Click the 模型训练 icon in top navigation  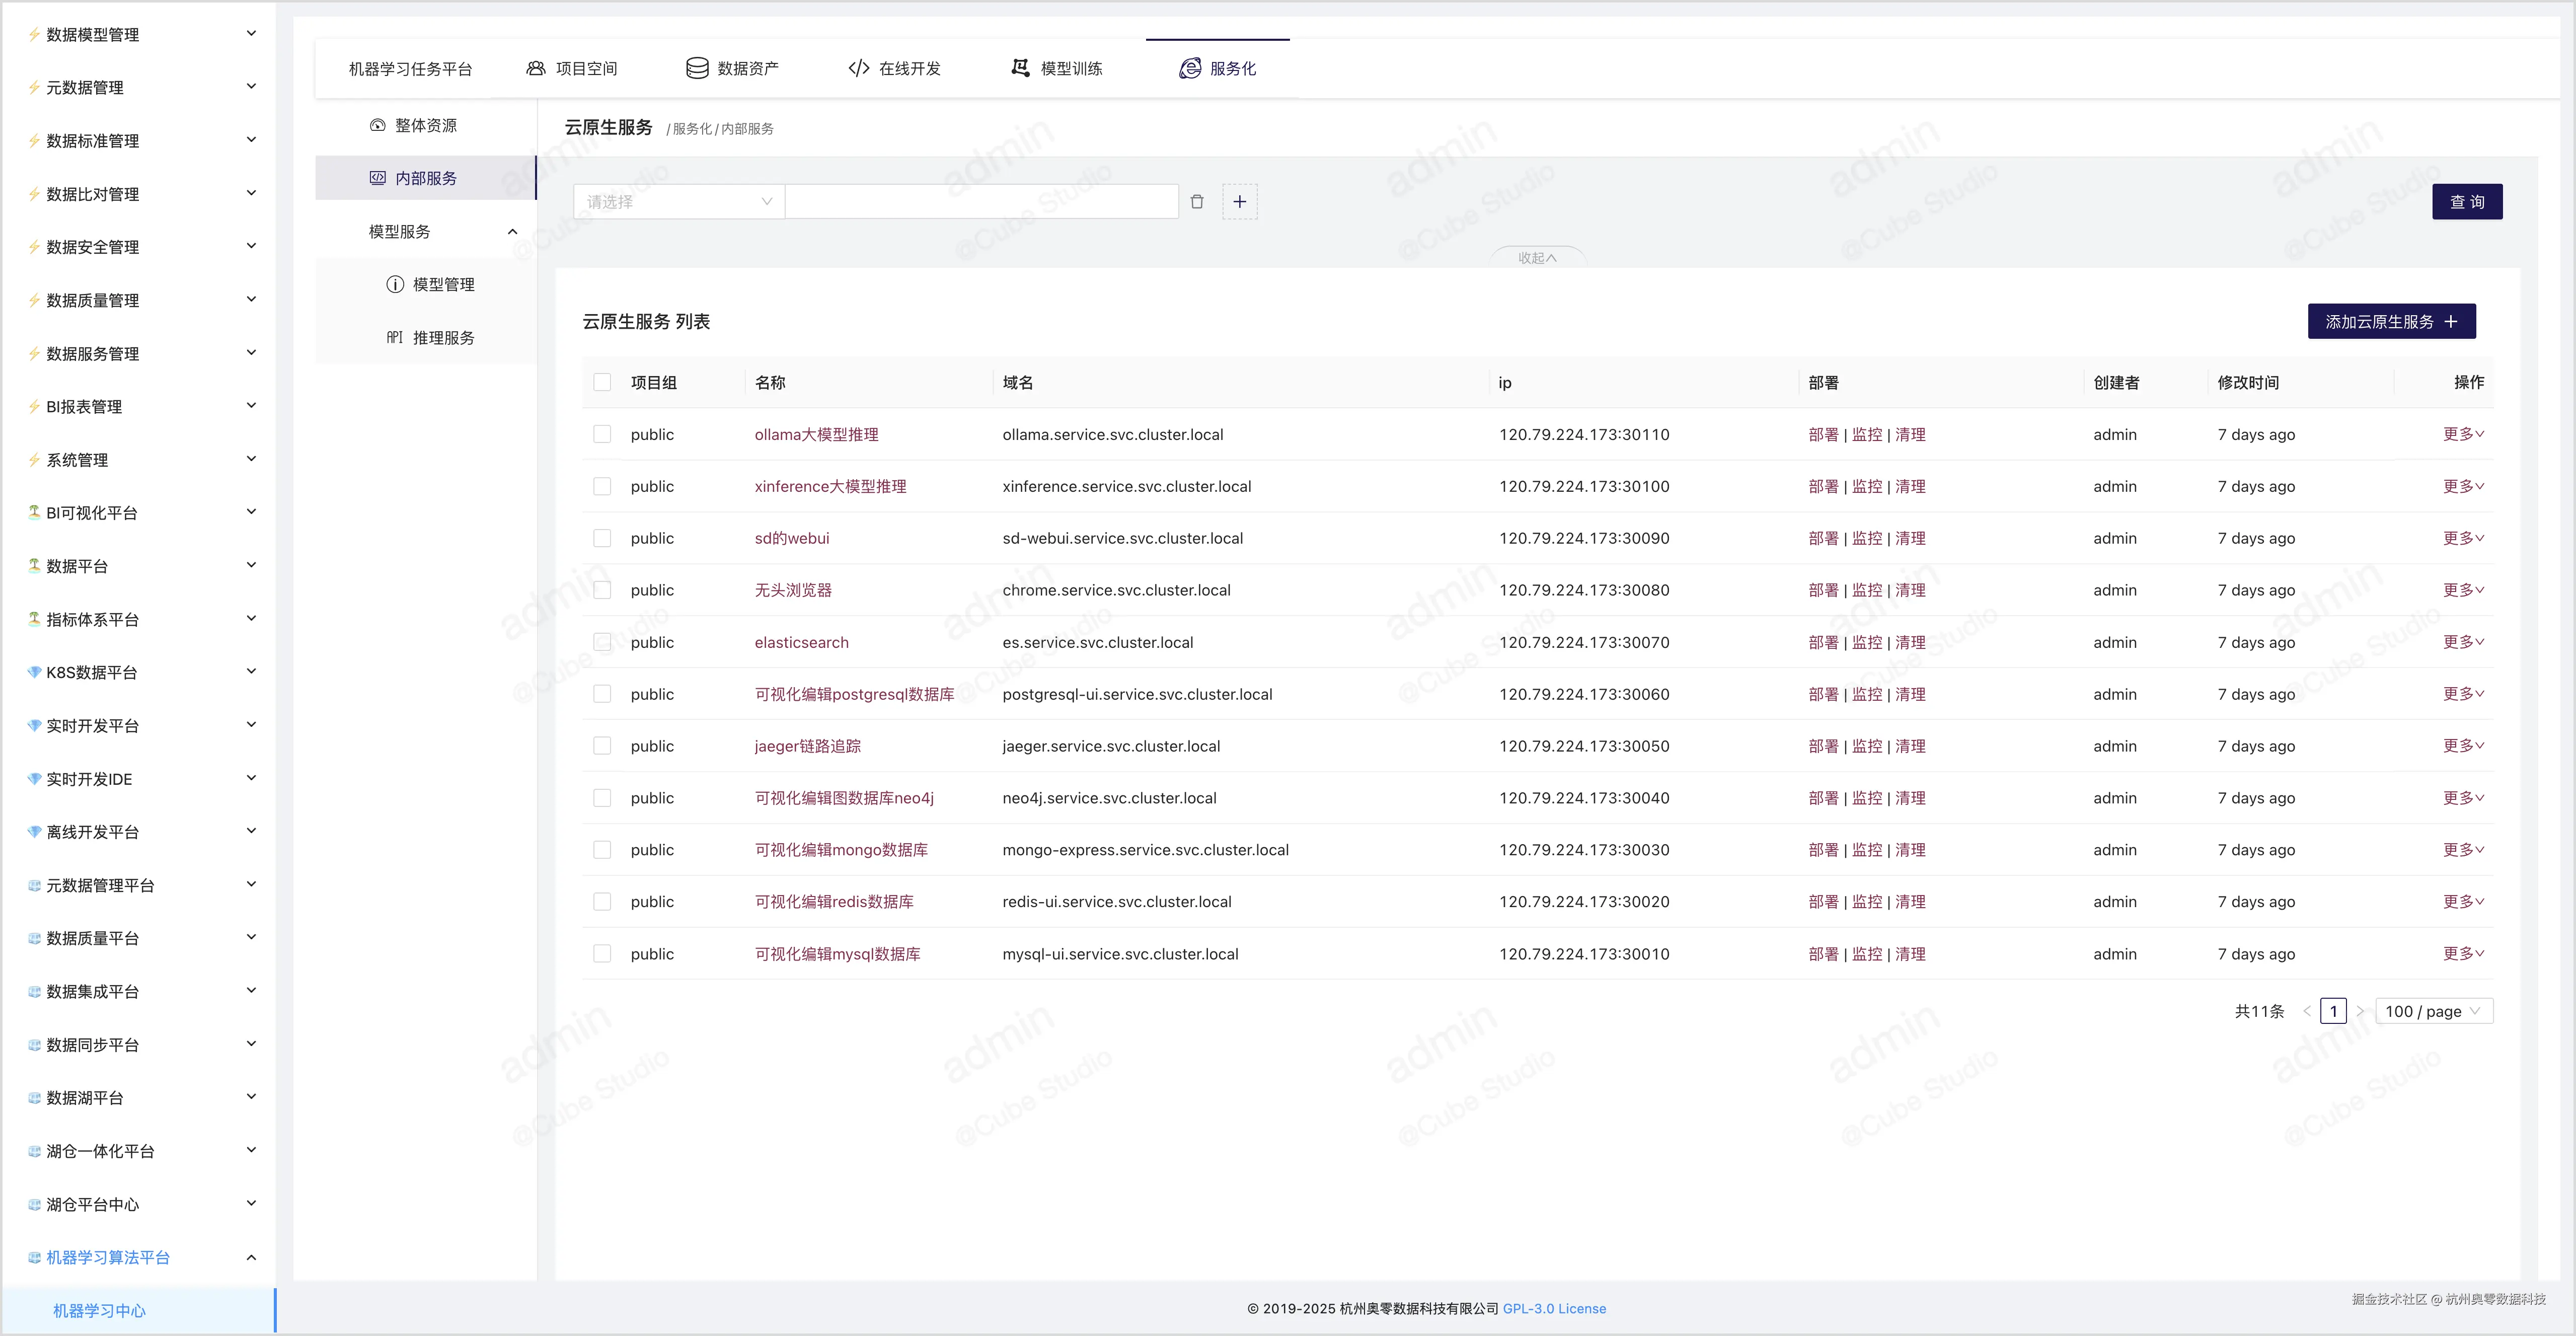[x=1020, y=68]
